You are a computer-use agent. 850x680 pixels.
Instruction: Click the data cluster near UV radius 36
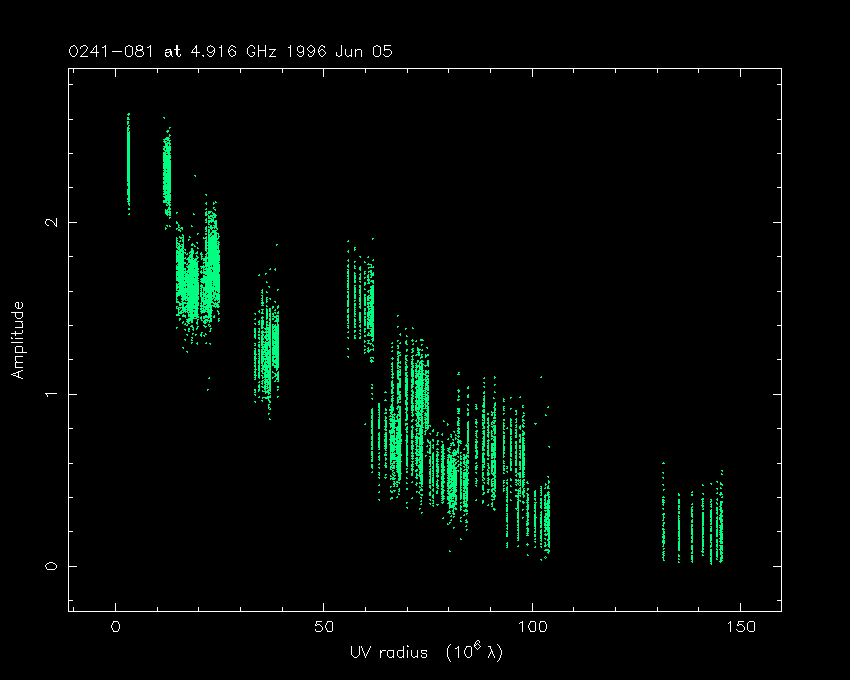coord(267,345)
